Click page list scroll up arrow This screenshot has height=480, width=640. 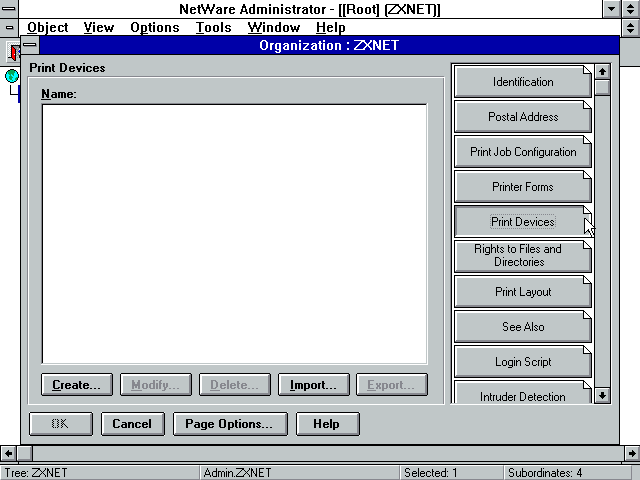pos(602,72)
